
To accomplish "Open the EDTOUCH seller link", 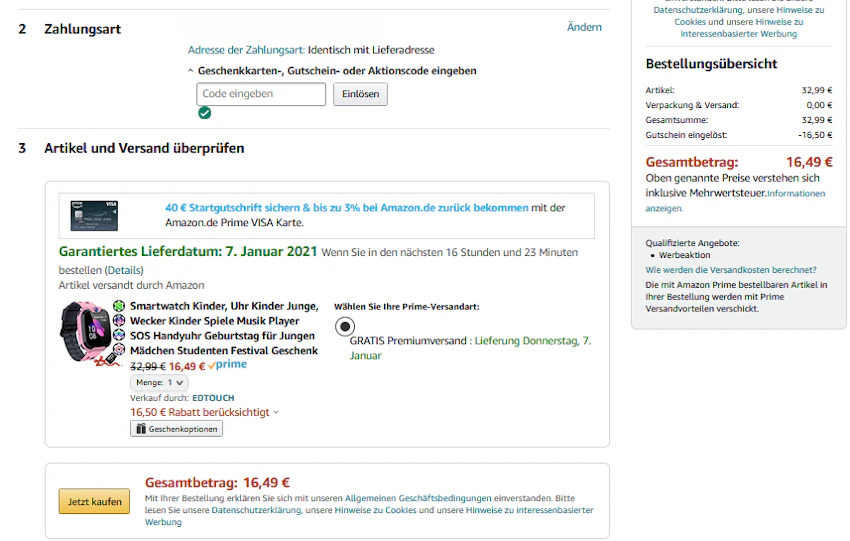I will (x=213, y=398).
